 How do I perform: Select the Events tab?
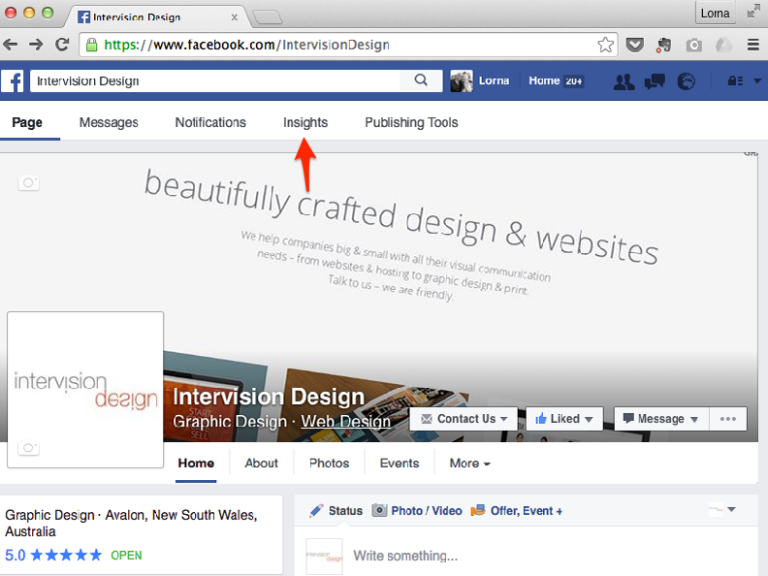click(399, 463)
